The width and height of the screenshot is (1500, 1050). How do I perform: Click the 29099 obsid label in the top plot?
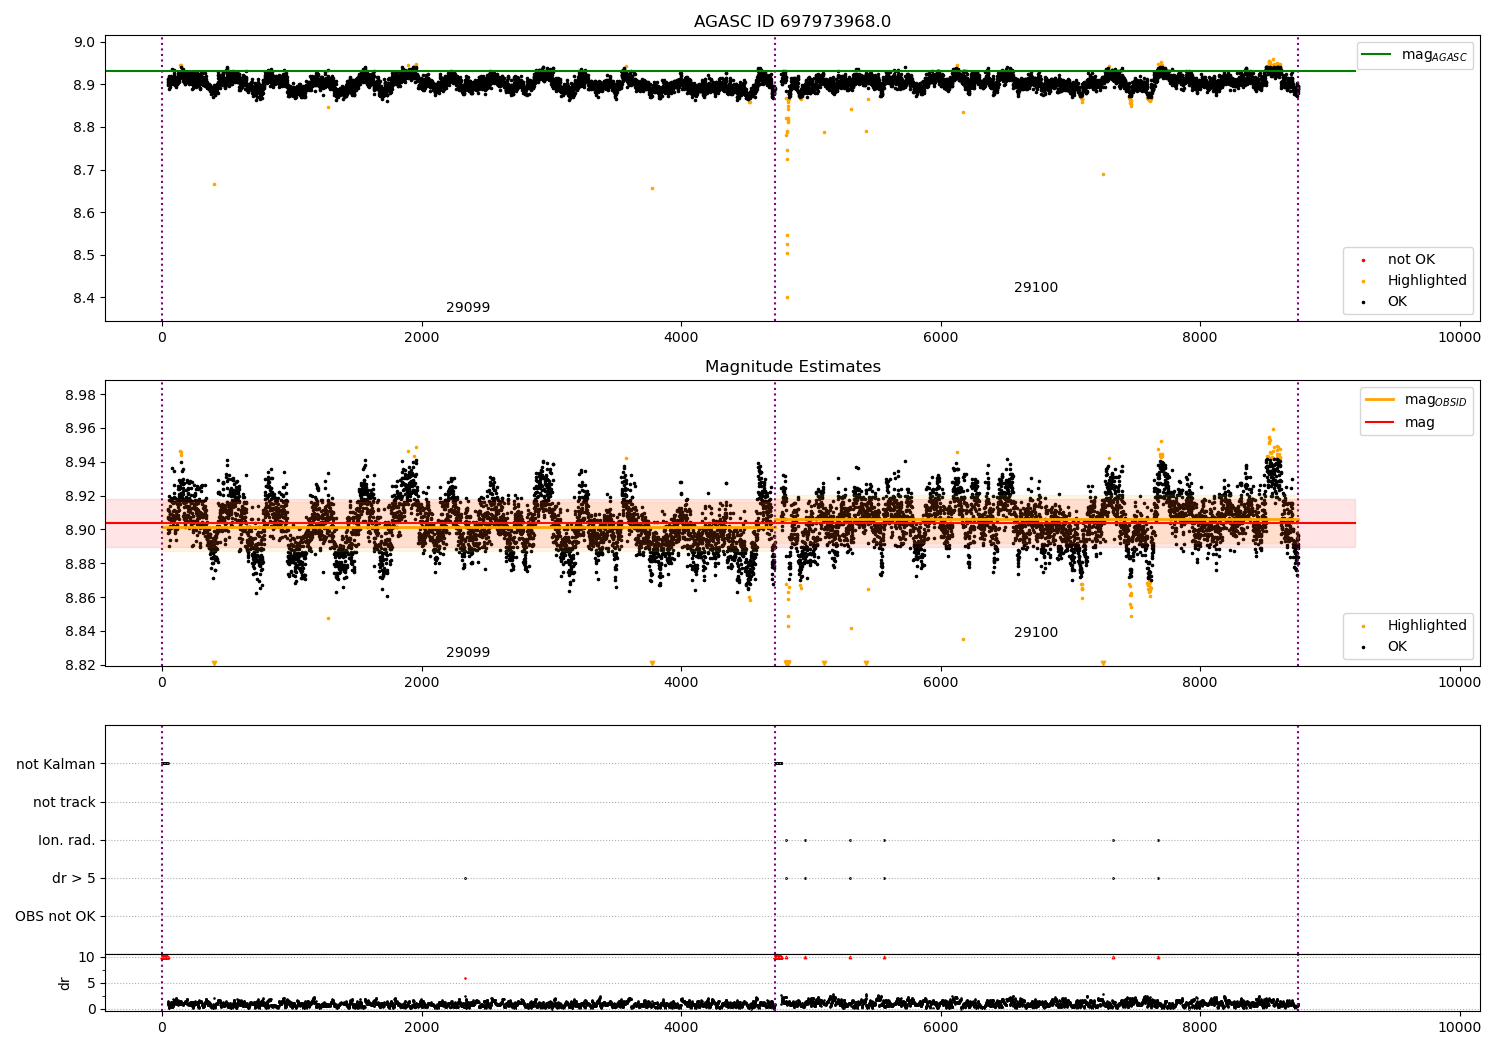coord(468,308)
